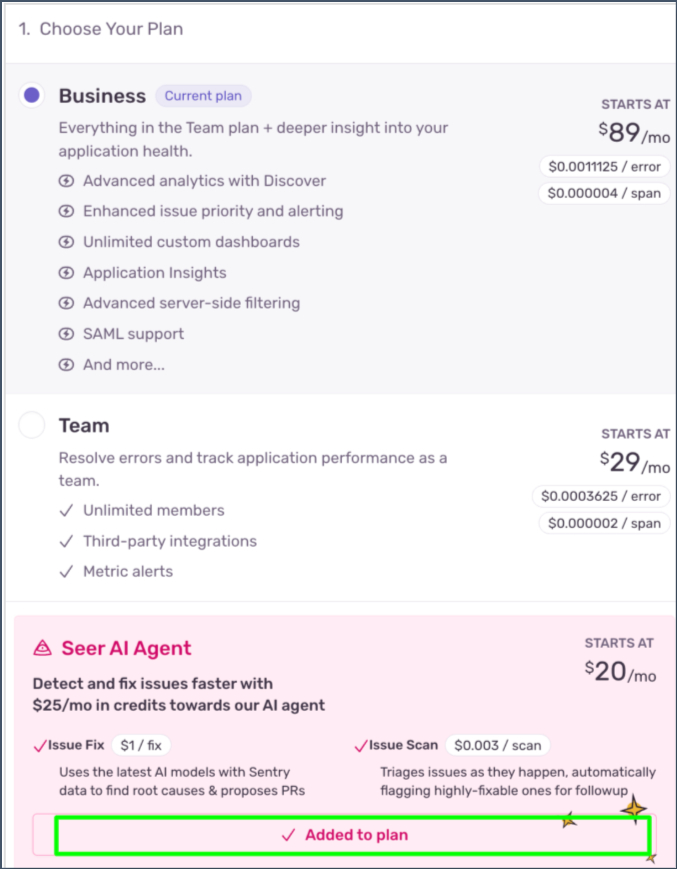
Task: Click the Seer AI Agent title
Action: point(126,648)
